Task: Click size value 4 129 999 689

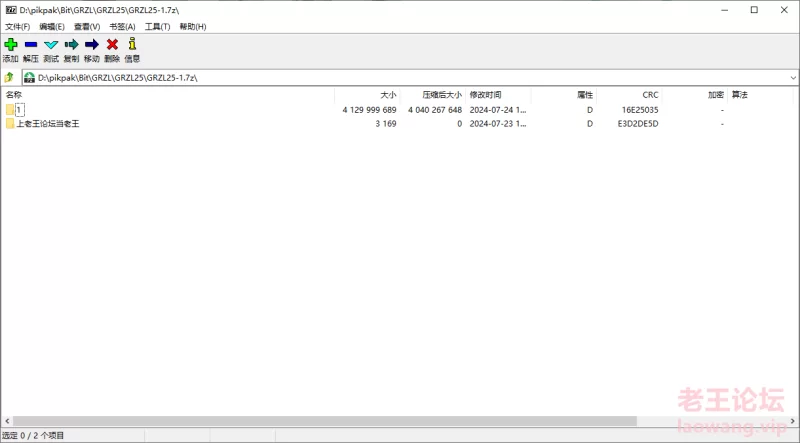Action: pyautogui.click(x=369, y=110)
